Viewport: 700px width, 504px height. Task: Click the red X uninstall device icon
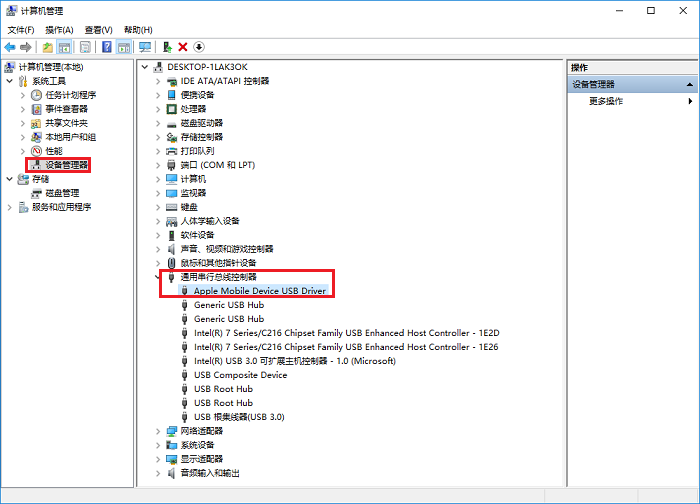183,47
